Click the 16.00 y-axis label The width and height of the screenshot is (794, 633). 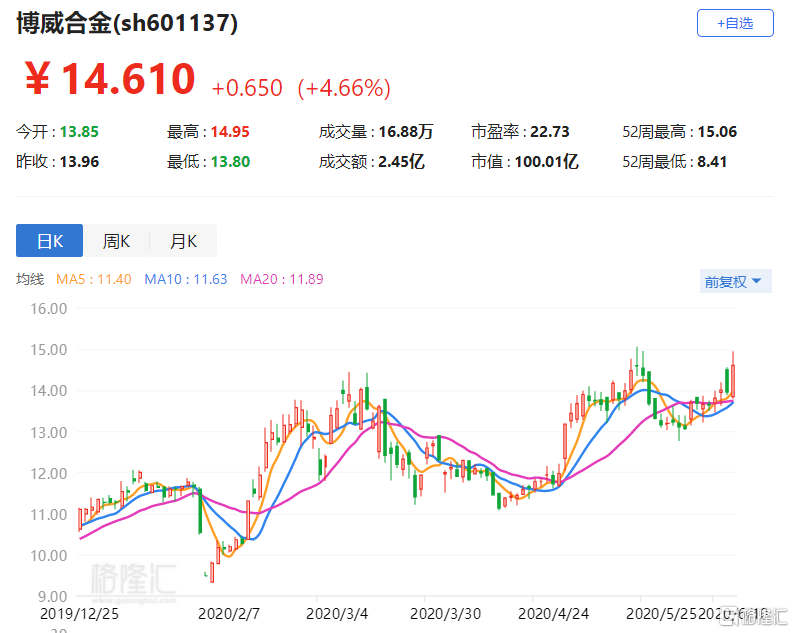pyautogui.click(x=49, y=308)
